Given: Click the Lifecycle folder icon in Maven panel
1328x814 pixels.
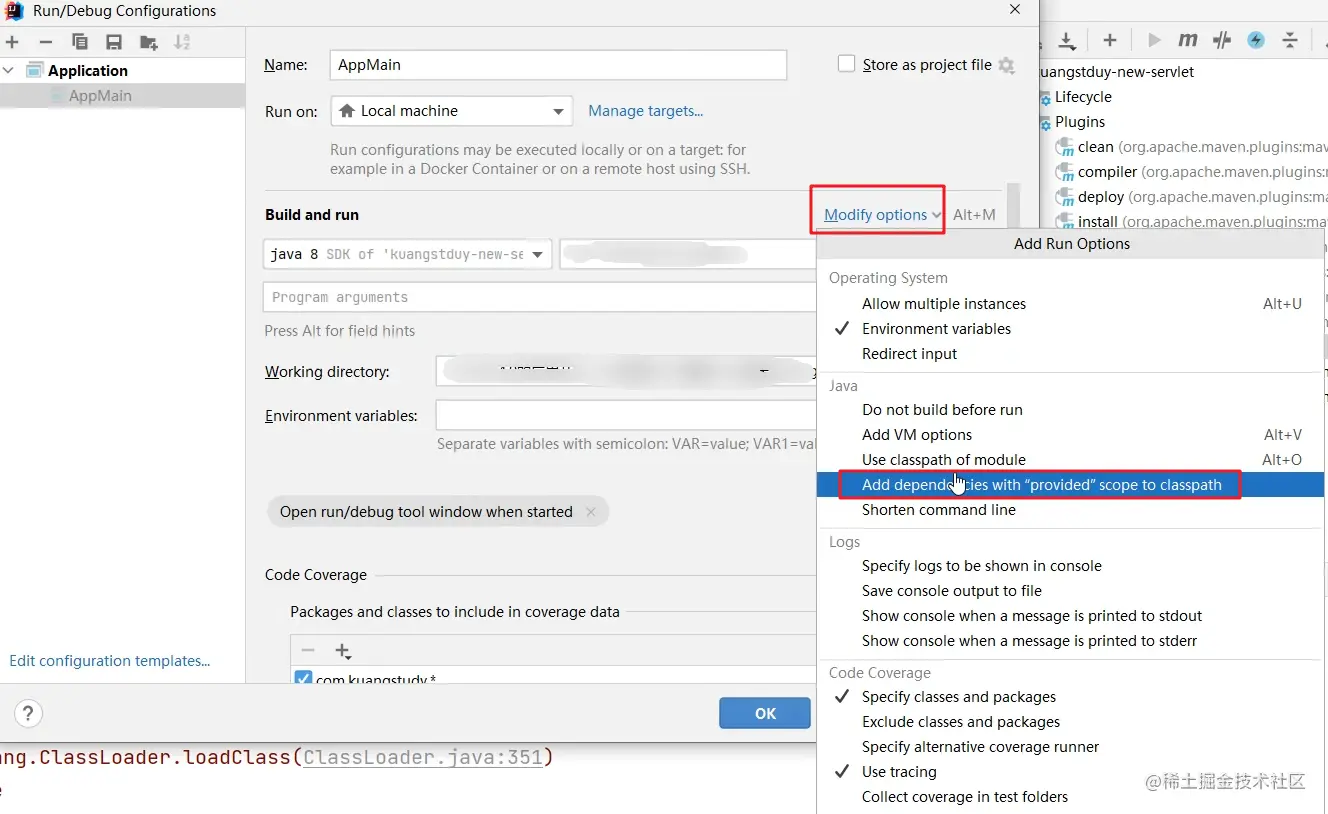Looking at the screenshot, I should point(1045,98).
